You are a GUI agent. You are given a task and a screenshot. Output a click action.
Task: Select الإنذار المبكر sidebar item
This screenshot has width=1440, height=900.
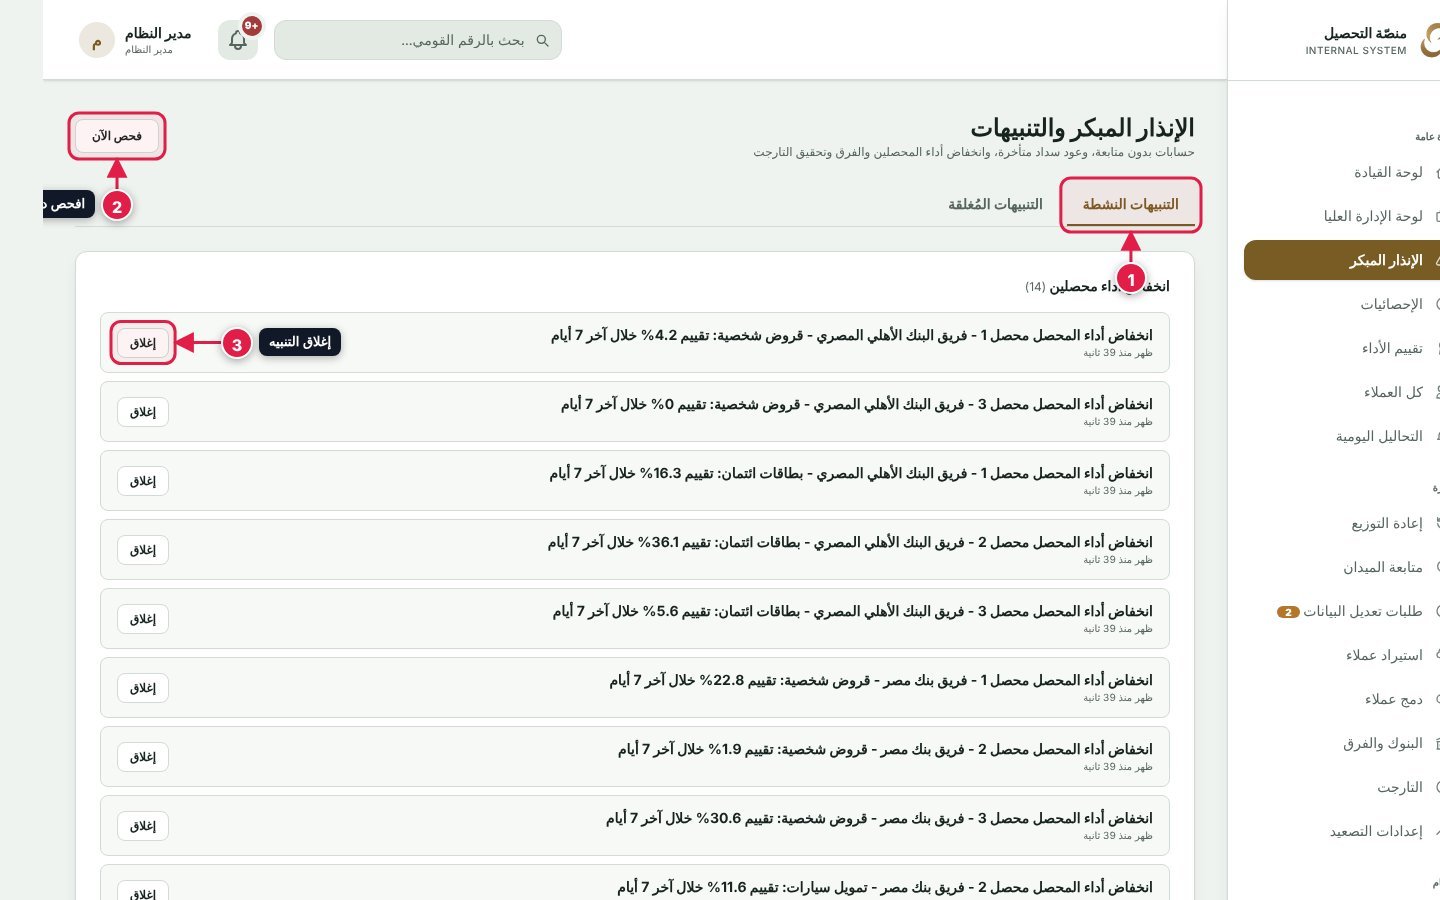point(1342,260)
